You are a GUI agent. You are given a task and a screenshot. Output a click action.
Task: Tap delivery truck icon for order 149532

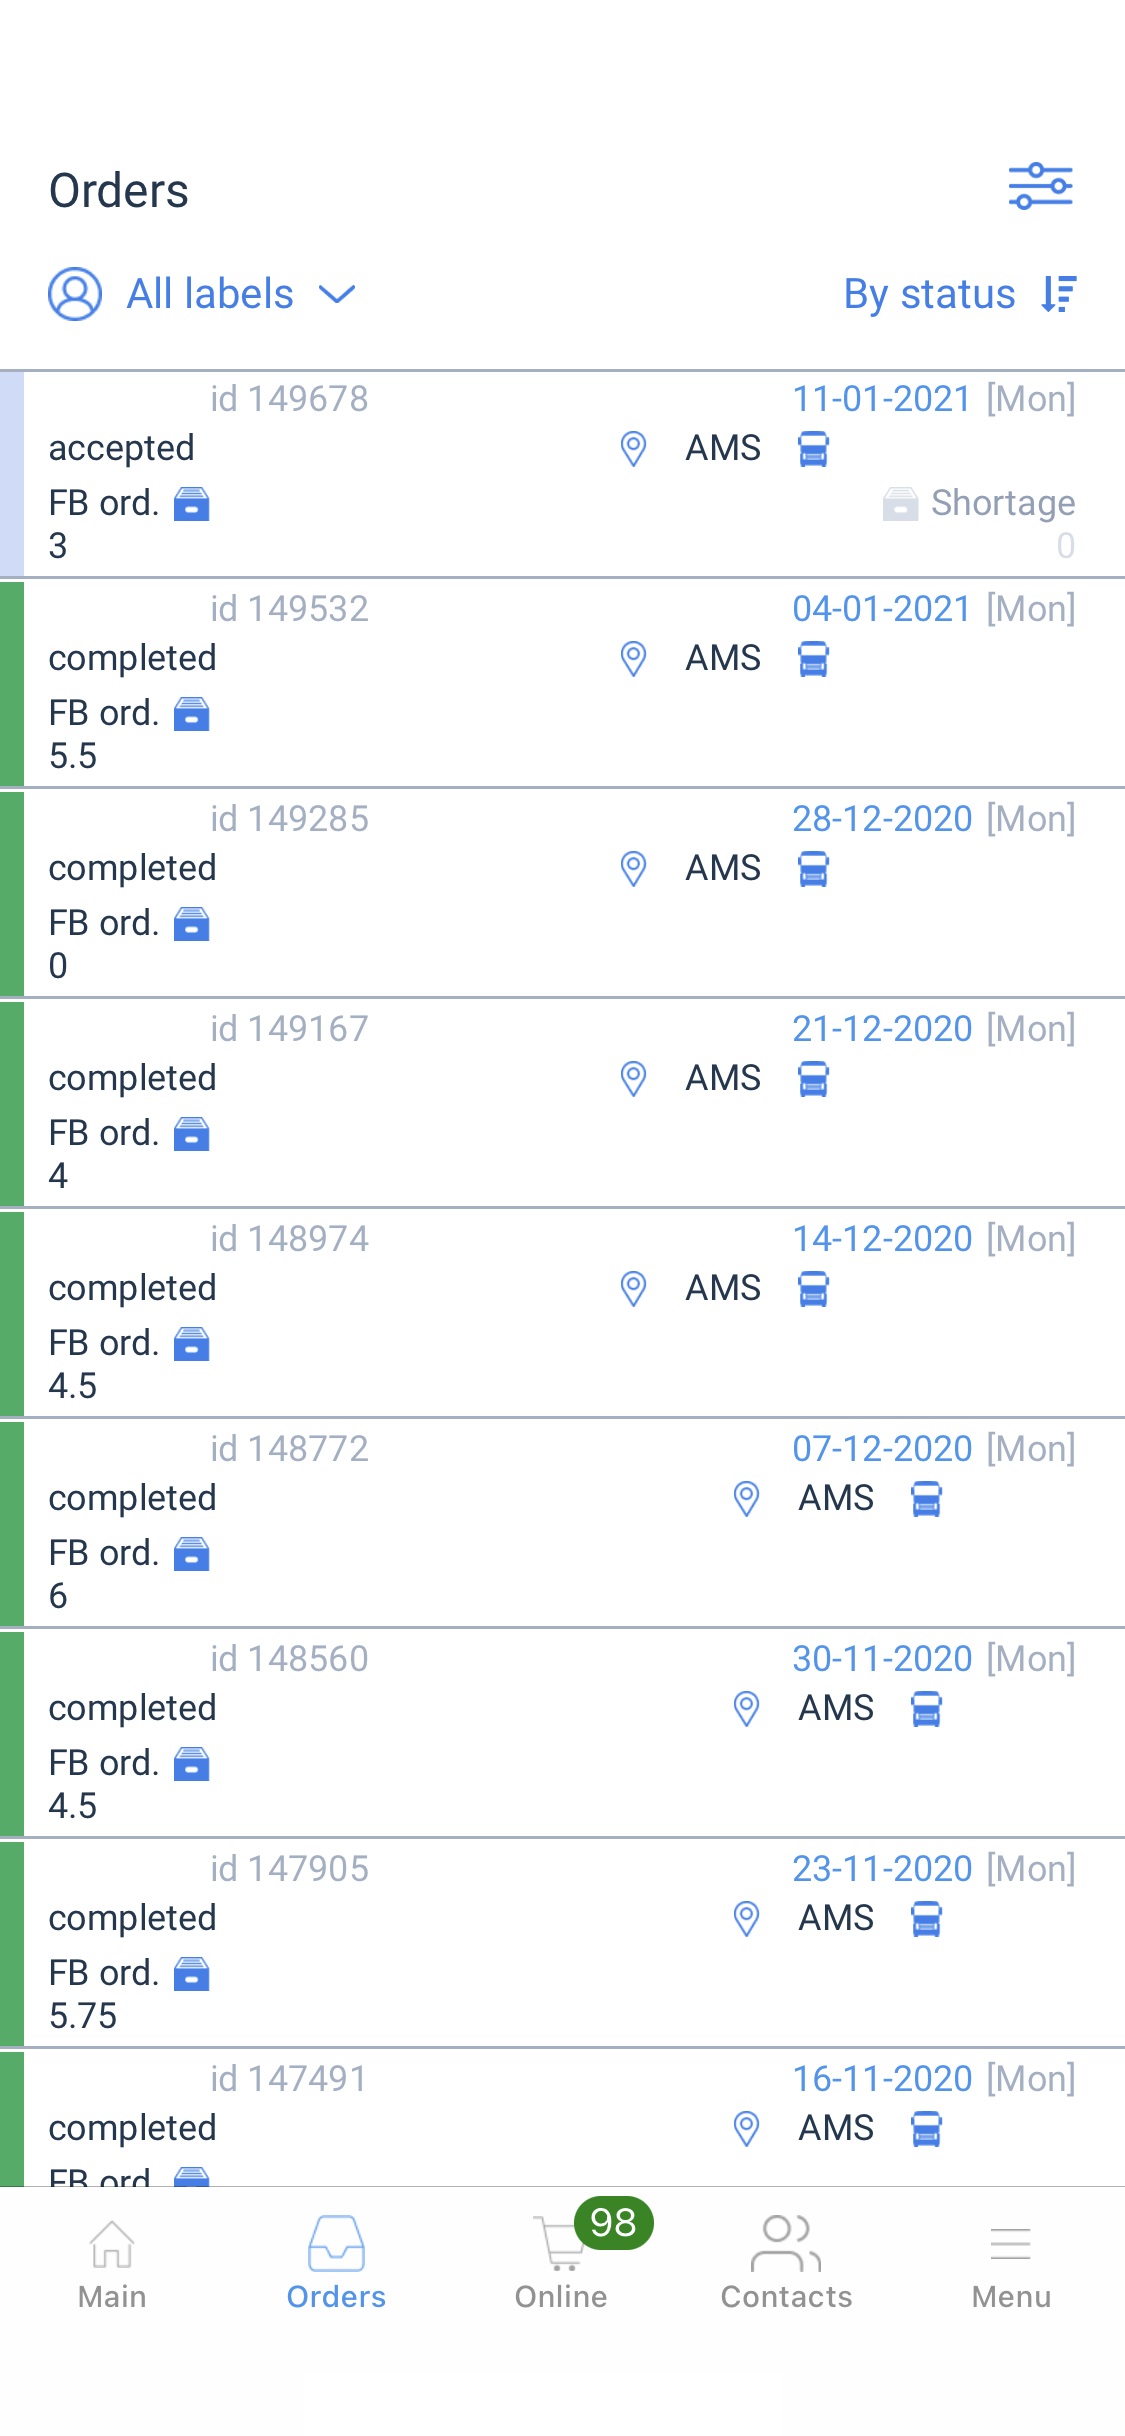click(813, 659)
